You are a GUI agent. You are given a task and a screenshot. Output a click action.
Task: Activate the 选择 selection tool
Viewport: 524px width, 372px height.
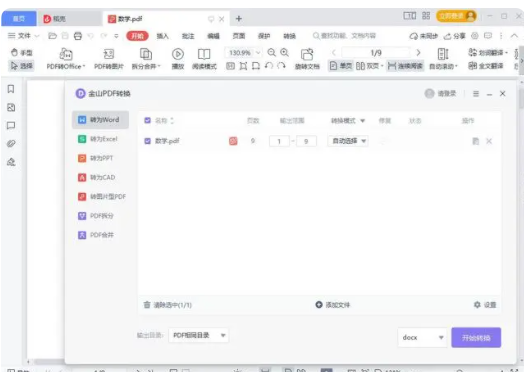(x=21, y=66)
